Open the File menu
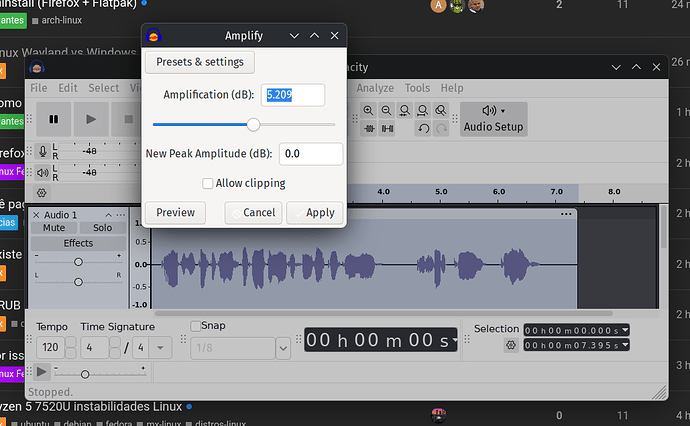 (x=39, y=88)
